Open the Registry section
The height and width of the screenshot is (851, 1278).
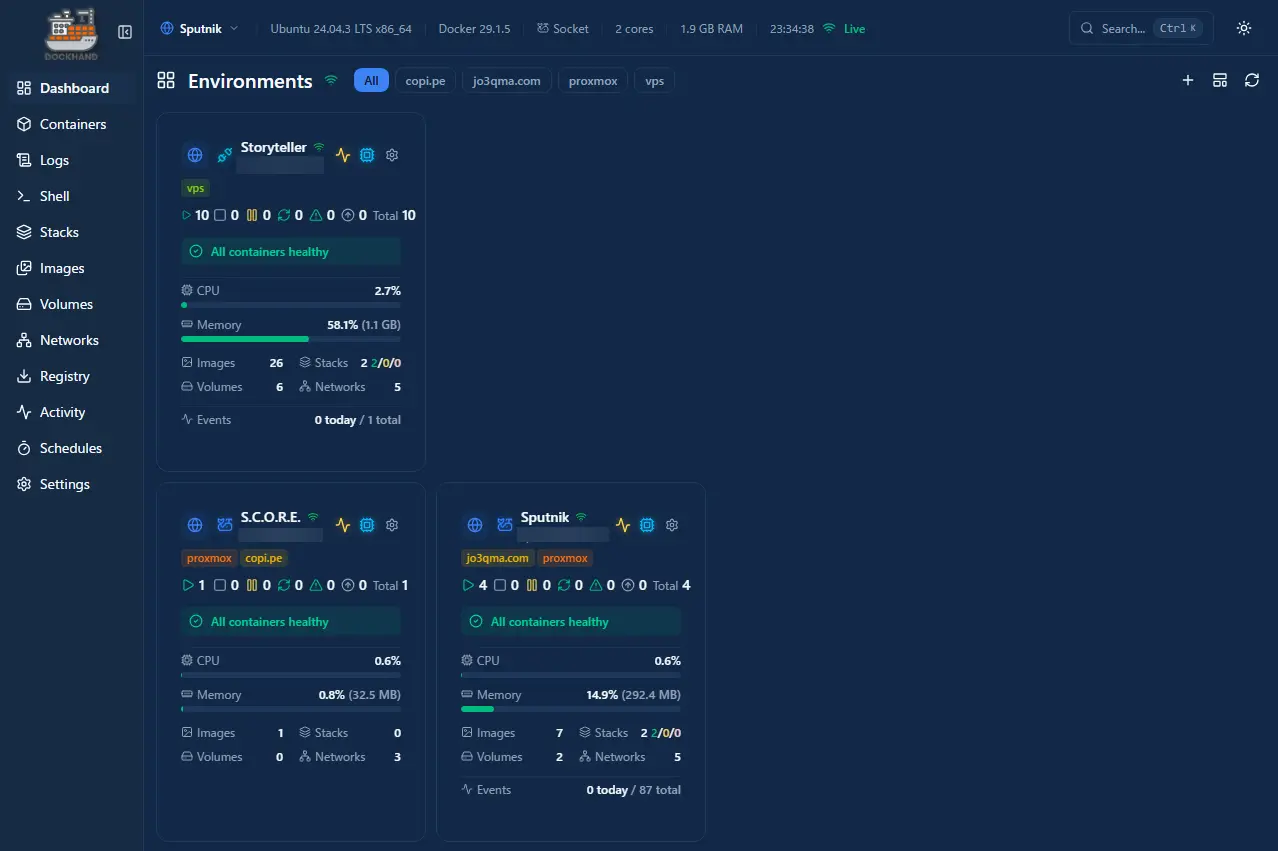pos(64,376)
